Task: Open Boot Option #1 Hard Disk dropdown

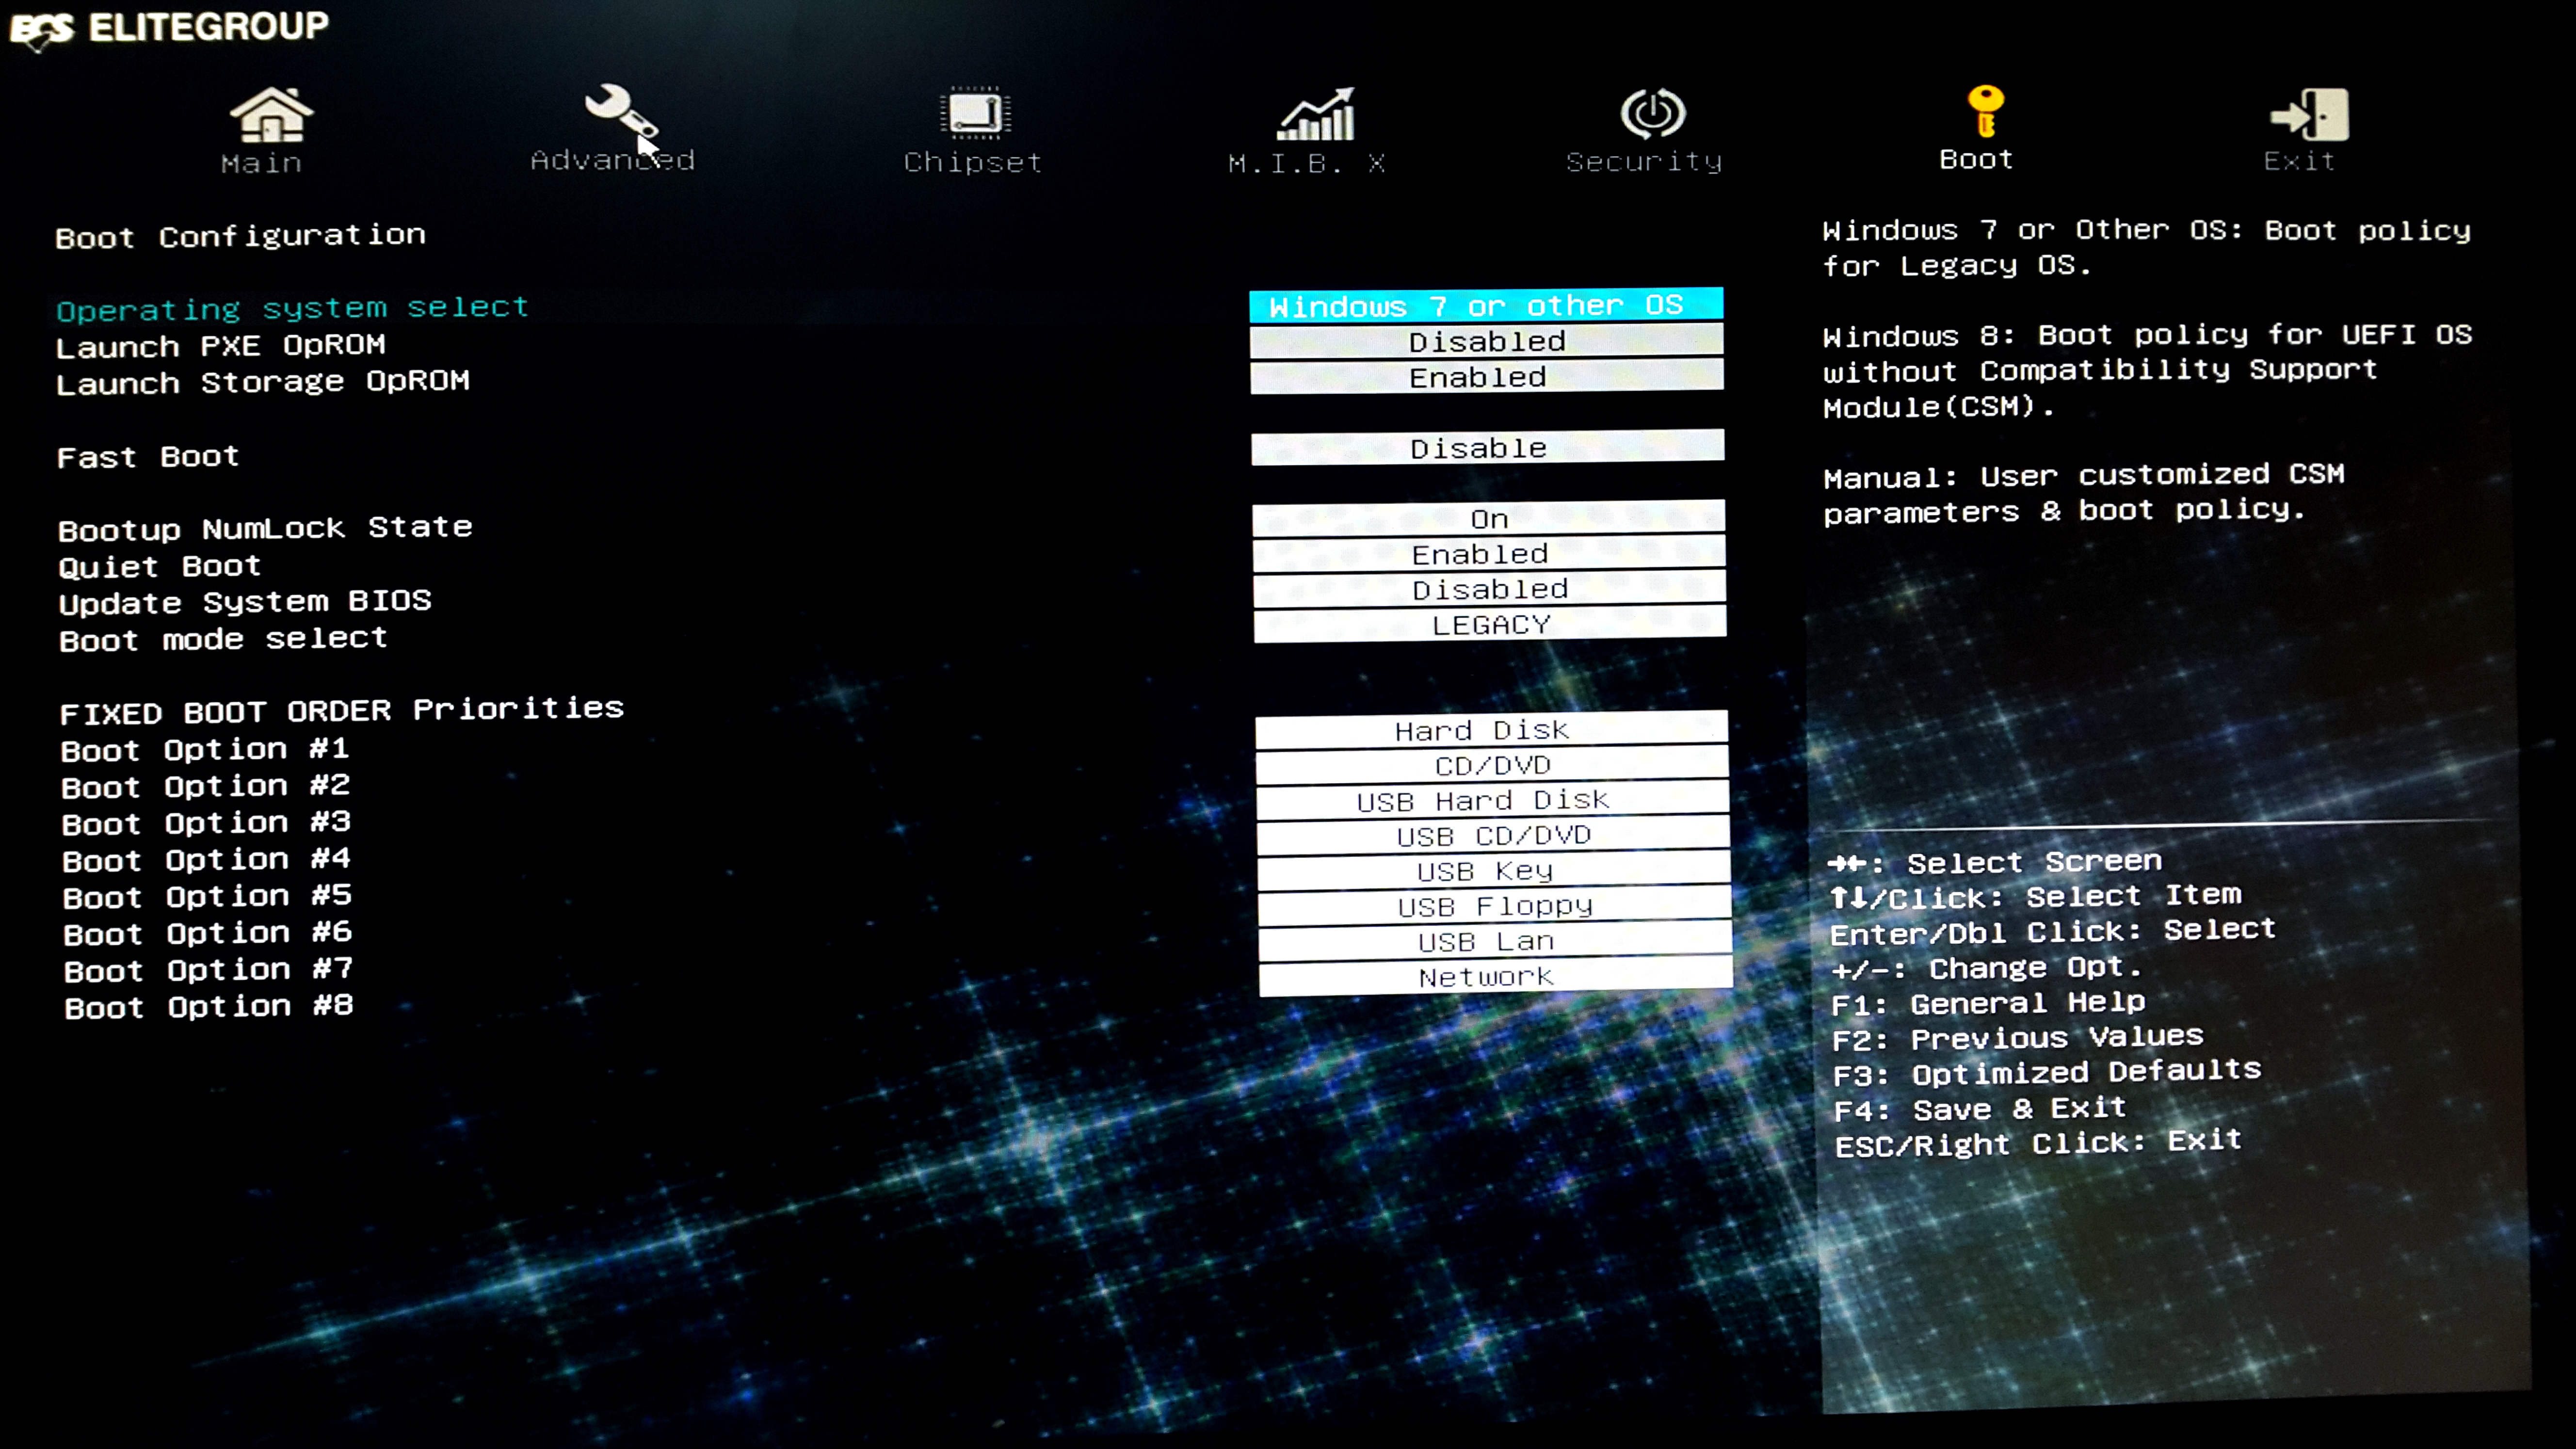Action: pos(1492,730)
